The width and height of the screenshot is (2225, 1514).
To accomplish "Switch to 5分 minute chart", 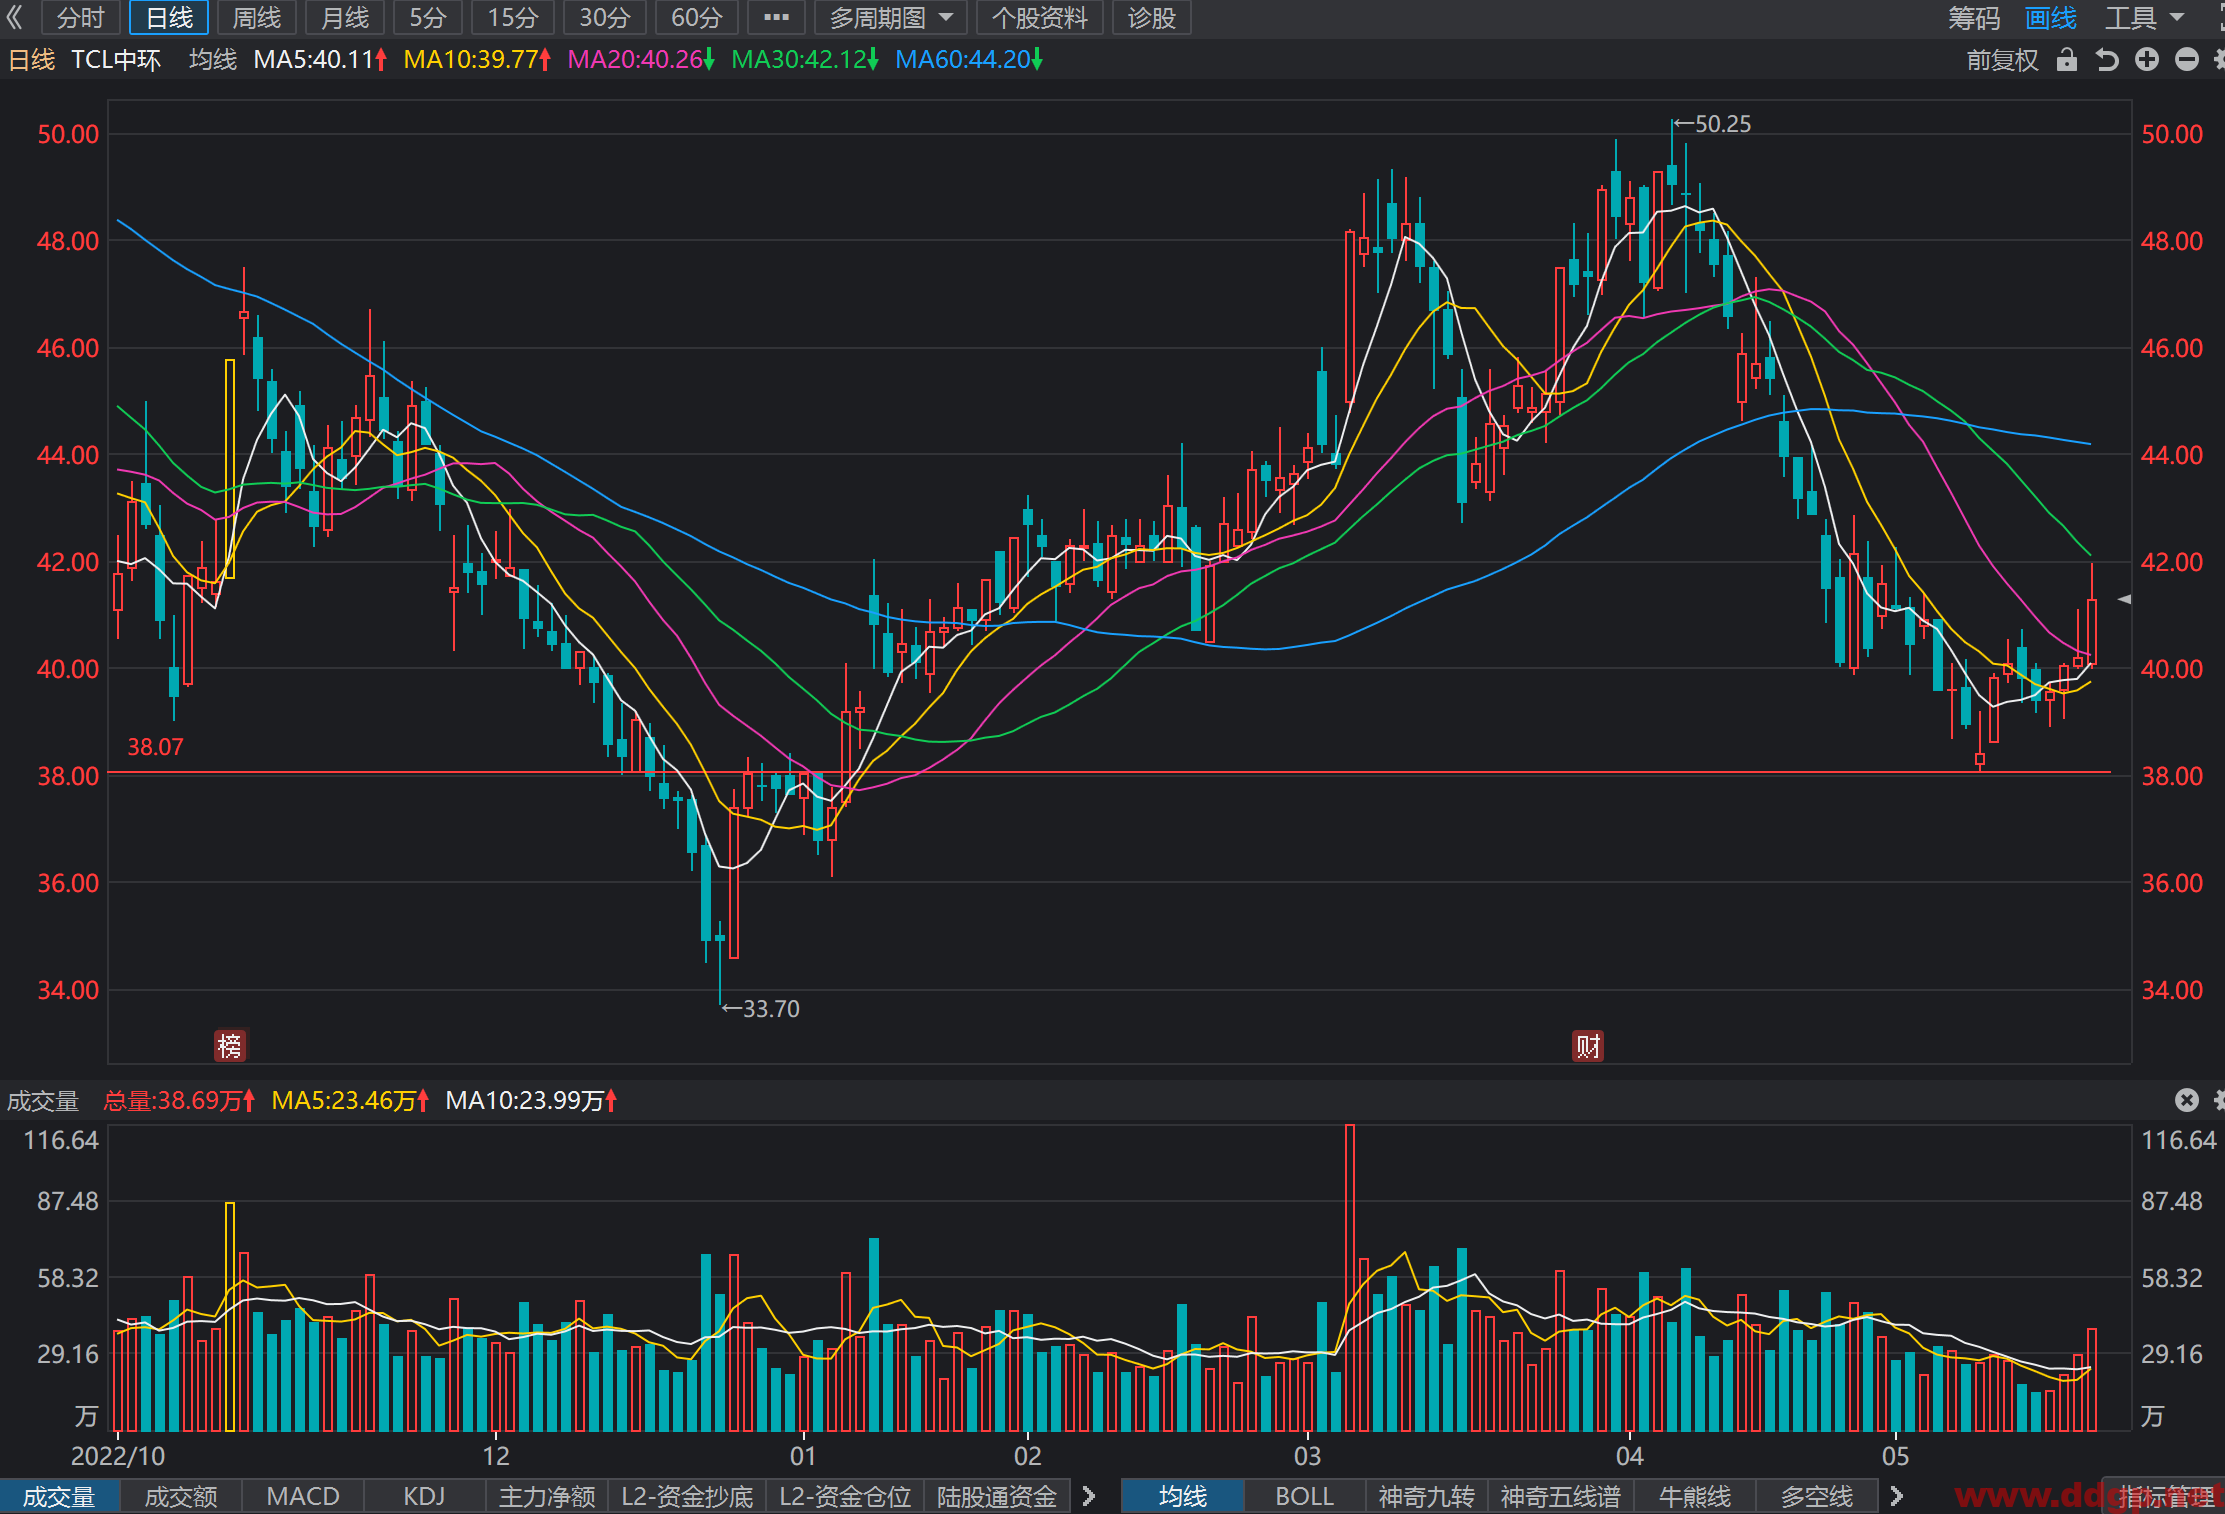I will (x=428, y=17).
